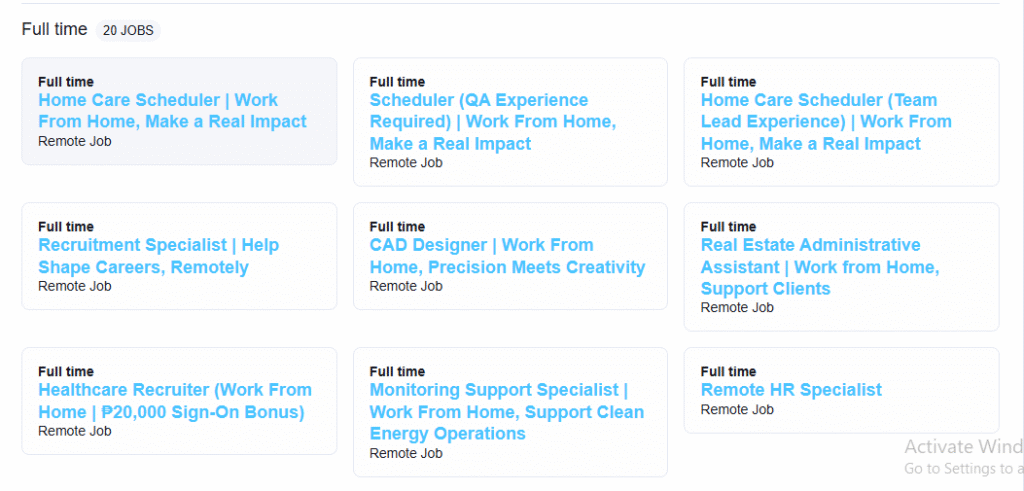Click Remote Job label under Healthcare Recruiter
The image size is (1024, 491).
(75, 431)
